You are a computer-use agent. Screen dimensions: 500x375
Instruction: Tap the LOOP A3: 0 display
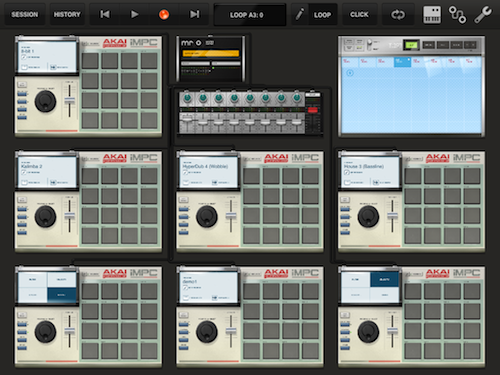[x=250, y=15]
